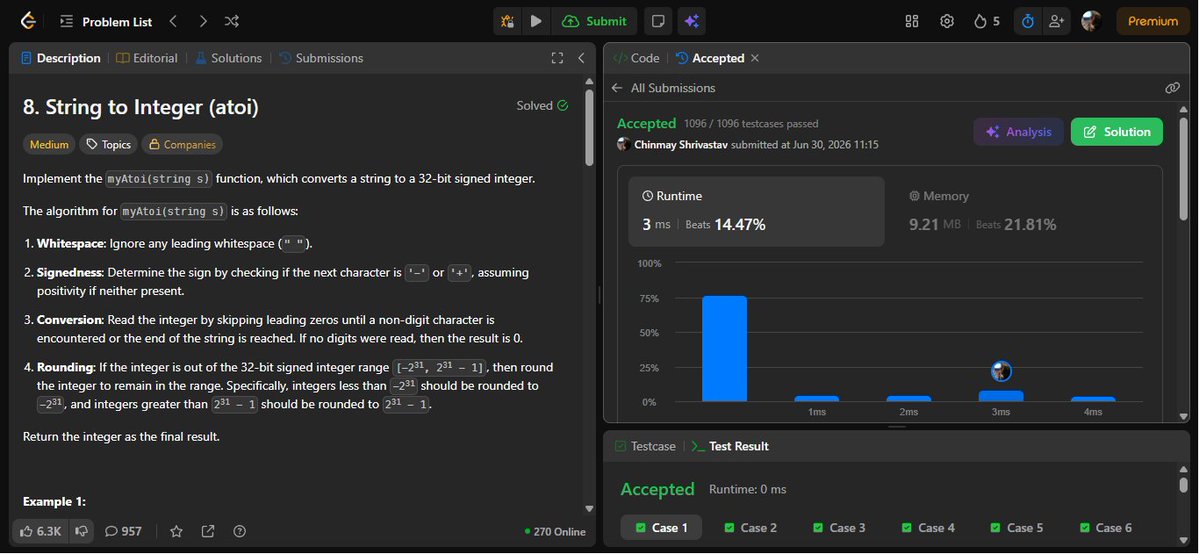Open the notes sticky icon
The width and height of the screenshot is (1199, 554).
coord(658,21)
